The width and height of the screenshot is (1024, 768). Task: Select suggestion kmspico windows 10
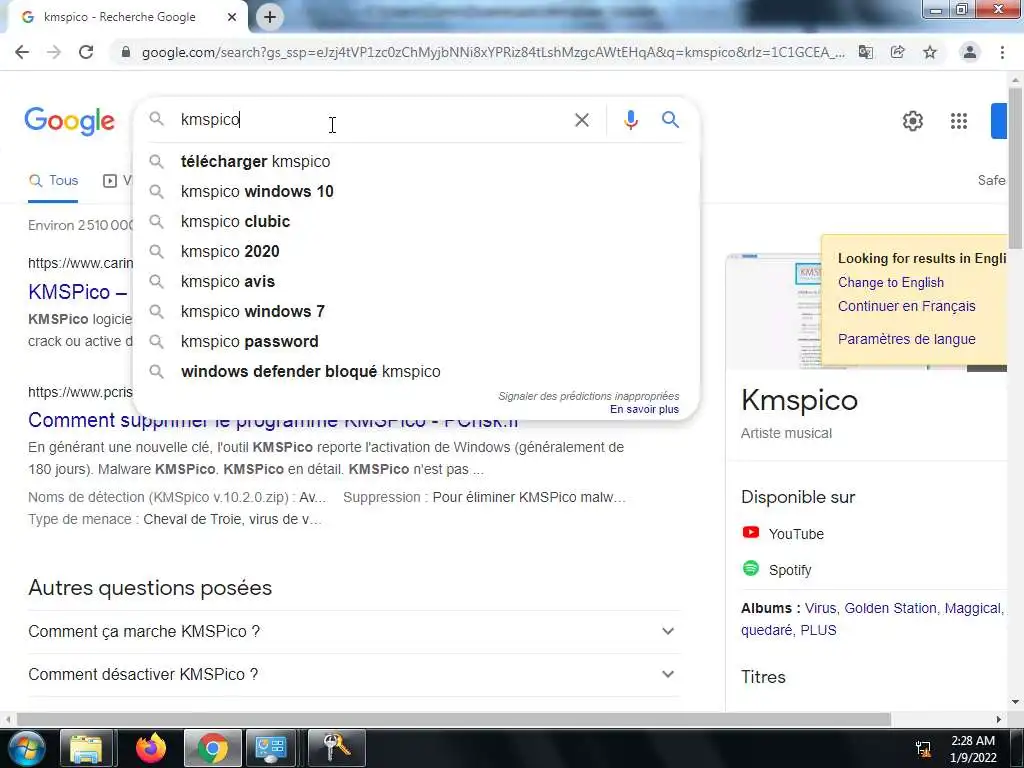[x=415, y=191]
